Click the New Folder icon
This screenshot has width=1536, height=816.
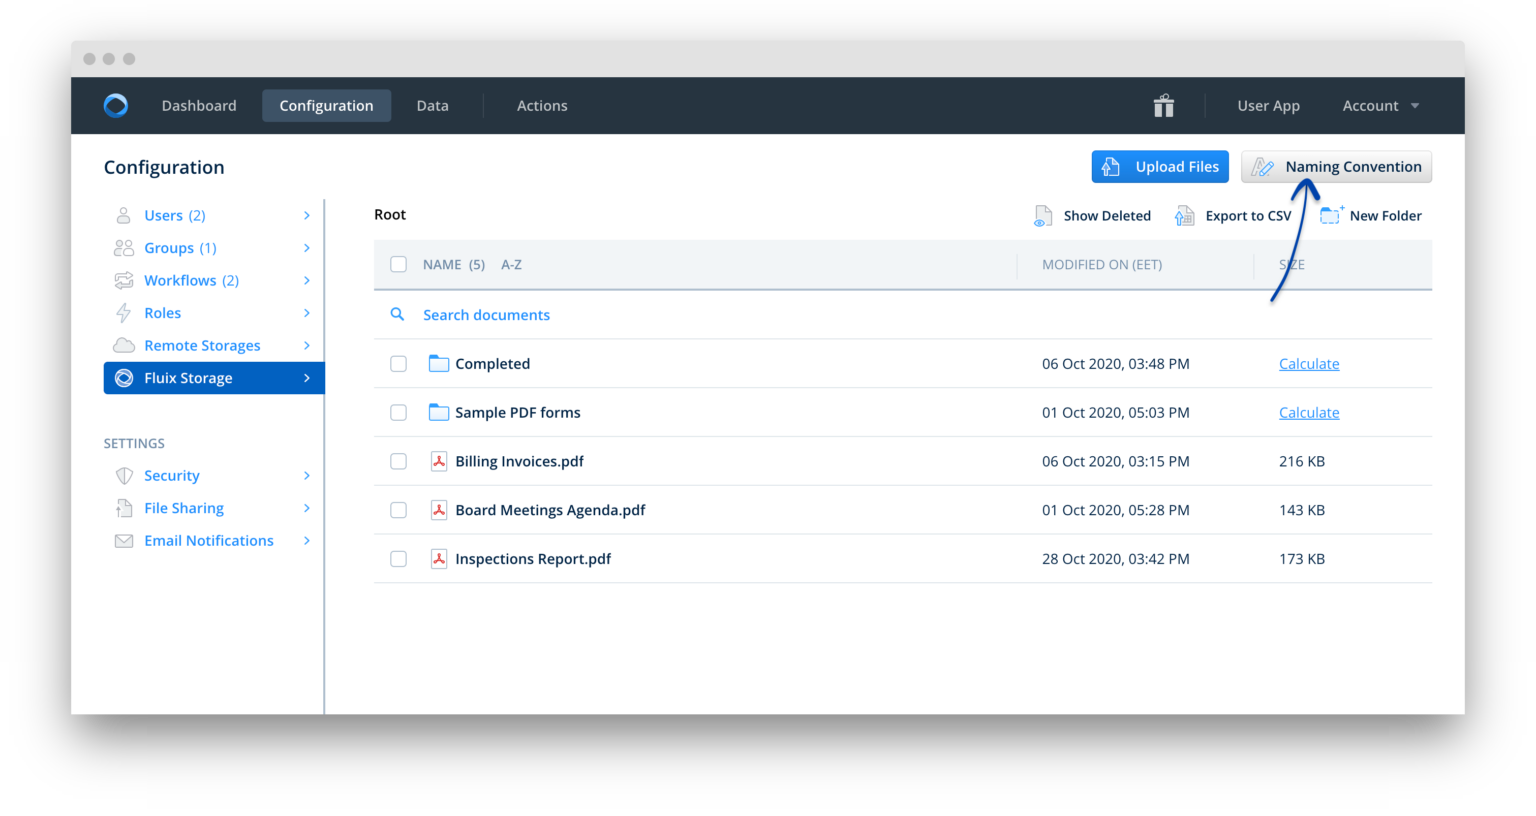1331,214
